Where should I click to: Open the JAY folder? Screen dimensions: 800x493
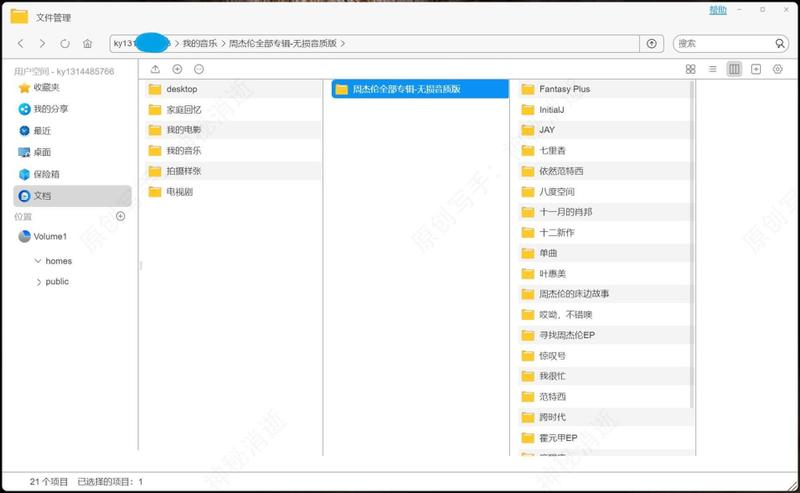pos(605,130)
